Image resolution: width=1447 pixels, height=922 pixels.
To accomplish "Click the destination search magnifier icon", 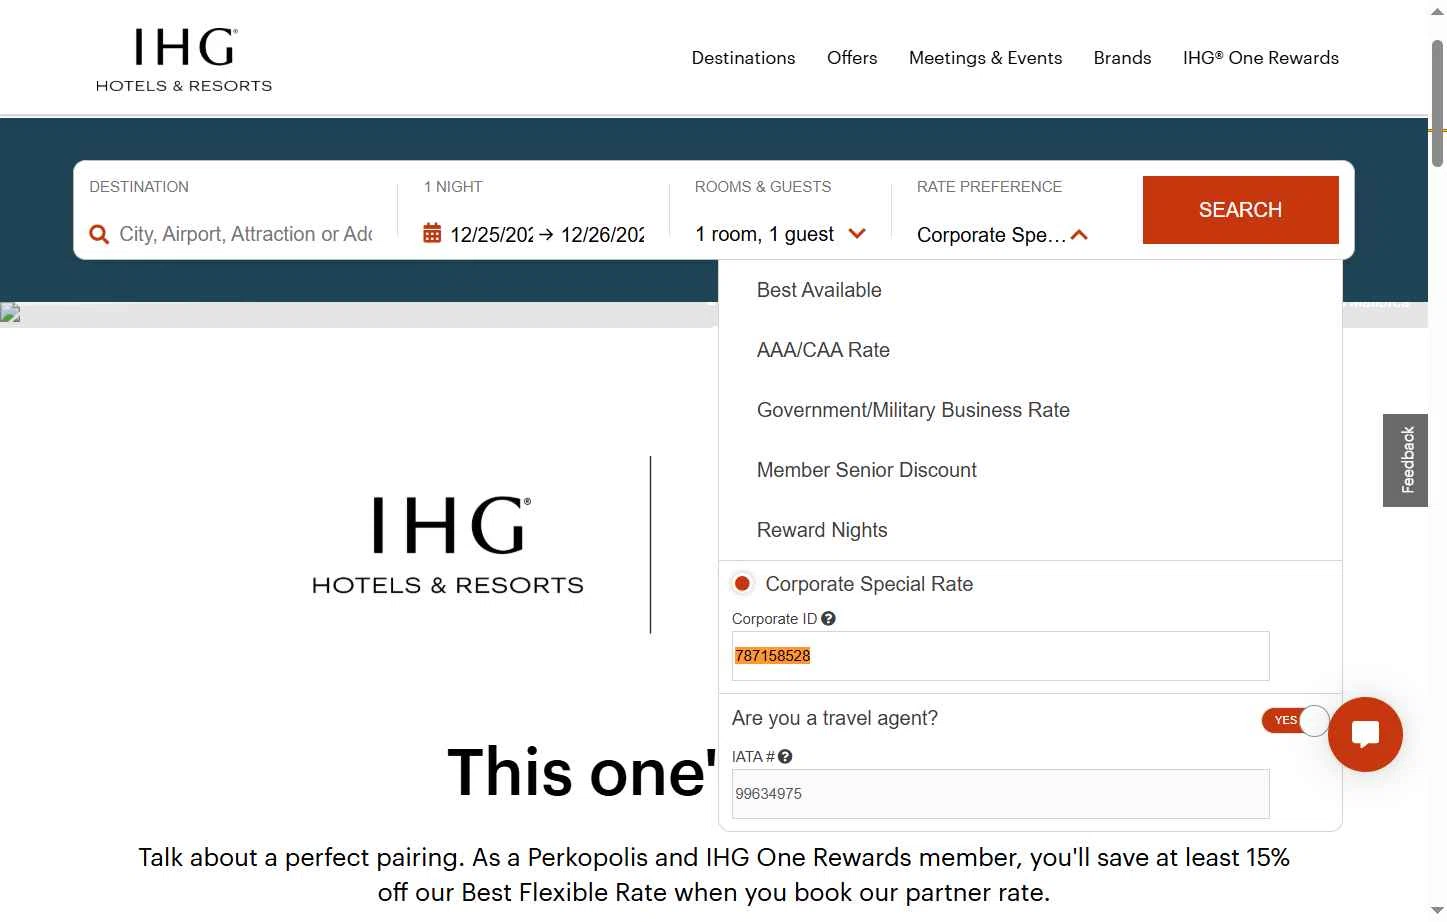I will pyautogui.click(x=99, y=234).
